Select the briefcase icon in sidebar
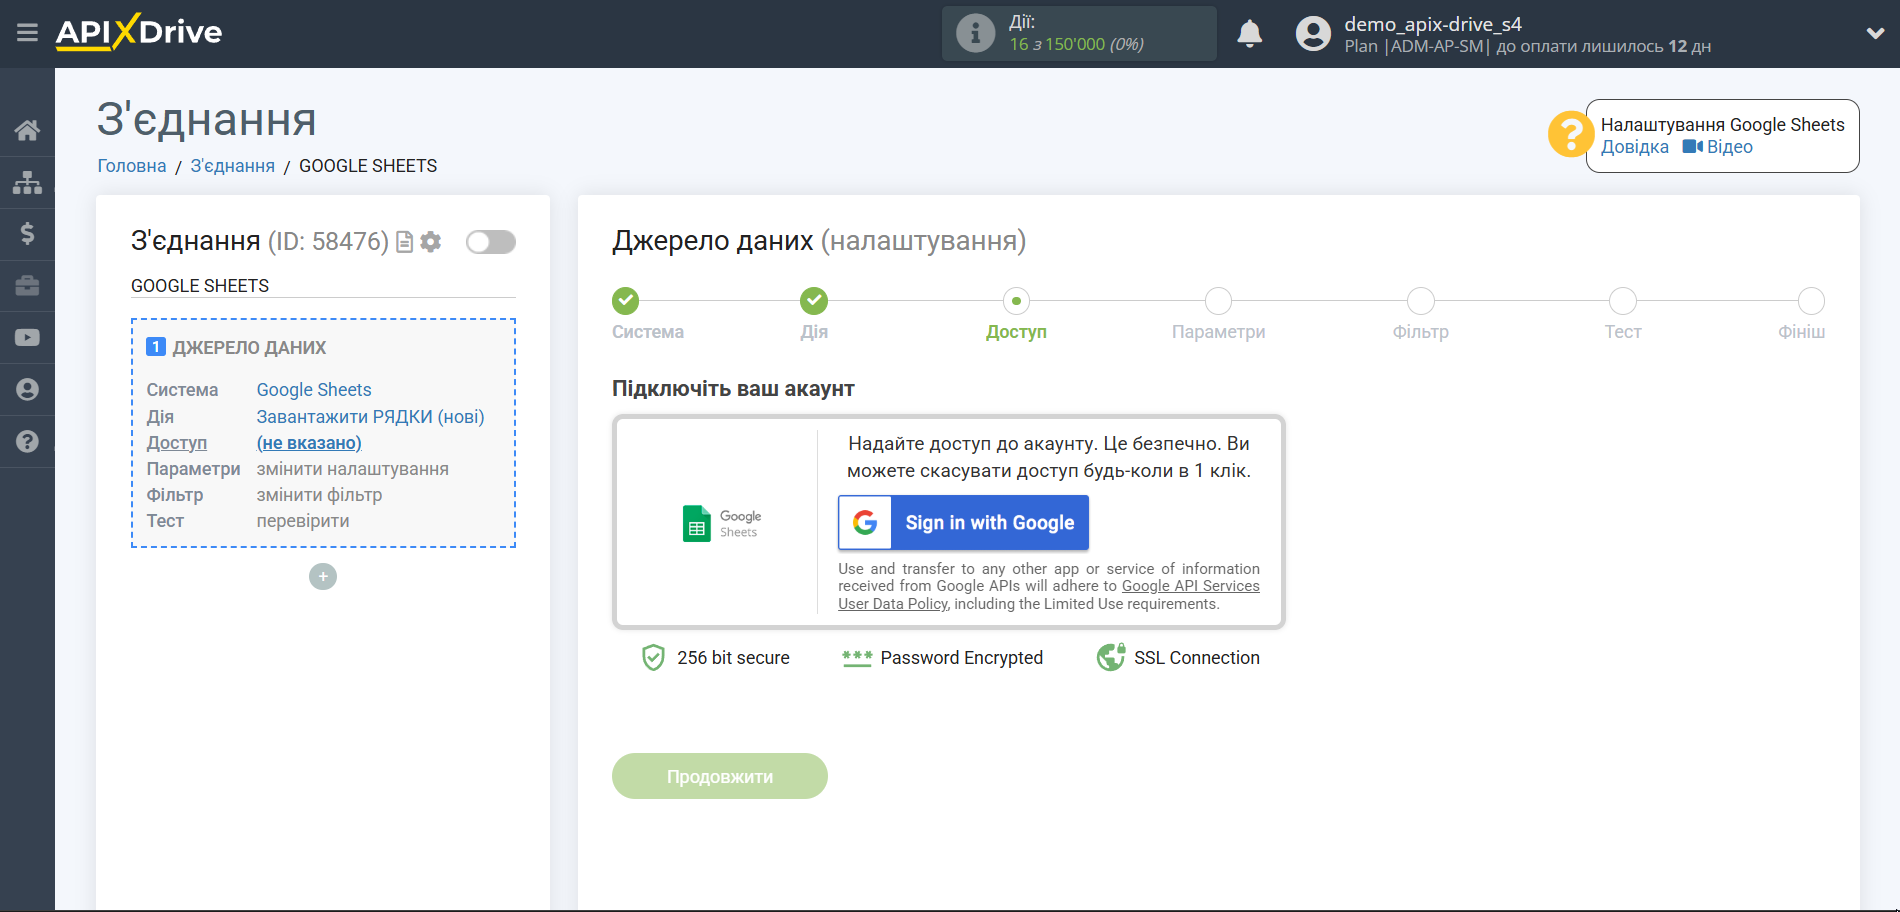 [x=27, y=285]
